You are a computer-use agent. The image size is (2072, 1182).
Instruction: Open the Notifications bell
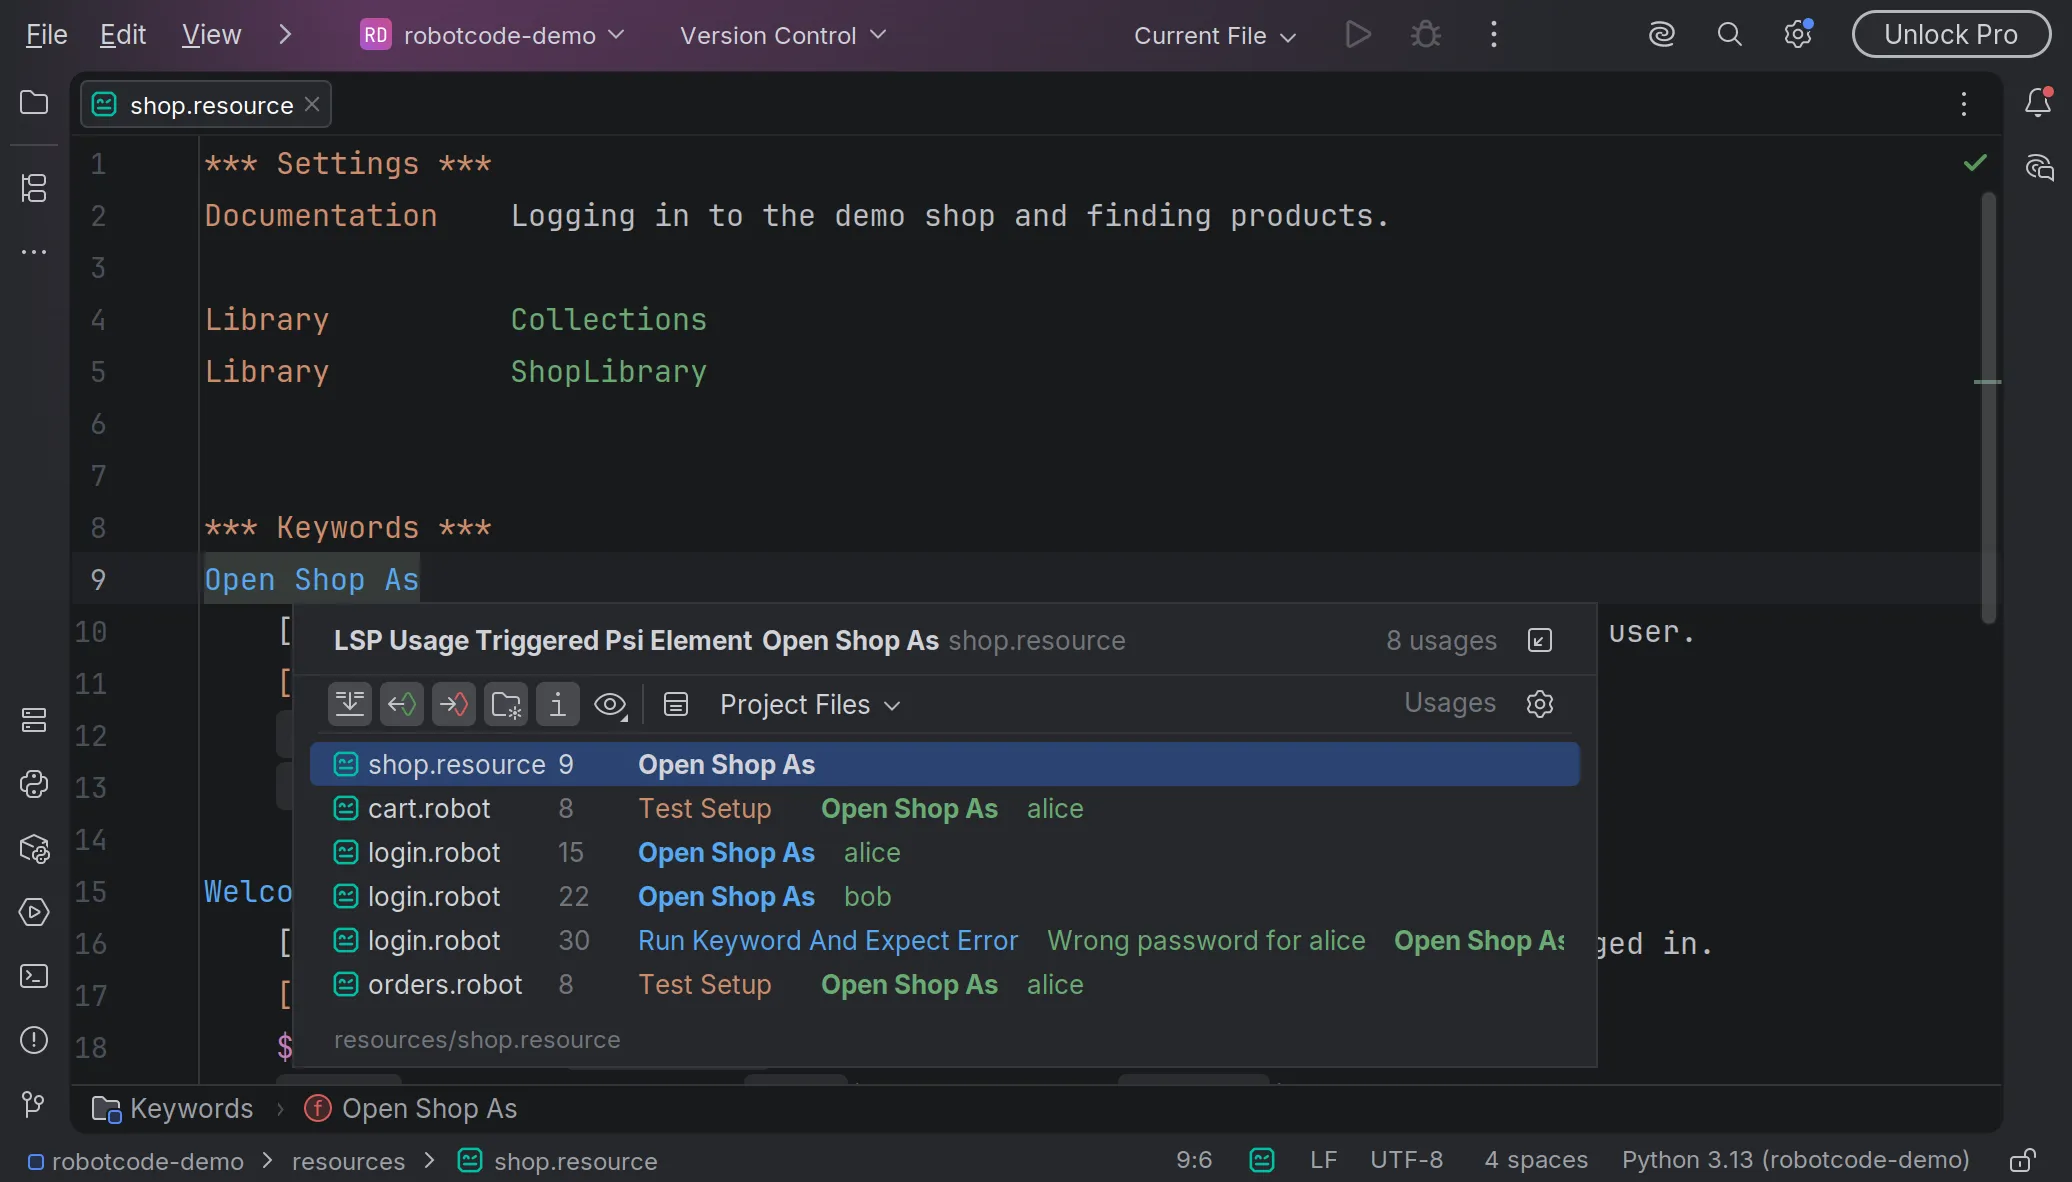coord(2038,102)
